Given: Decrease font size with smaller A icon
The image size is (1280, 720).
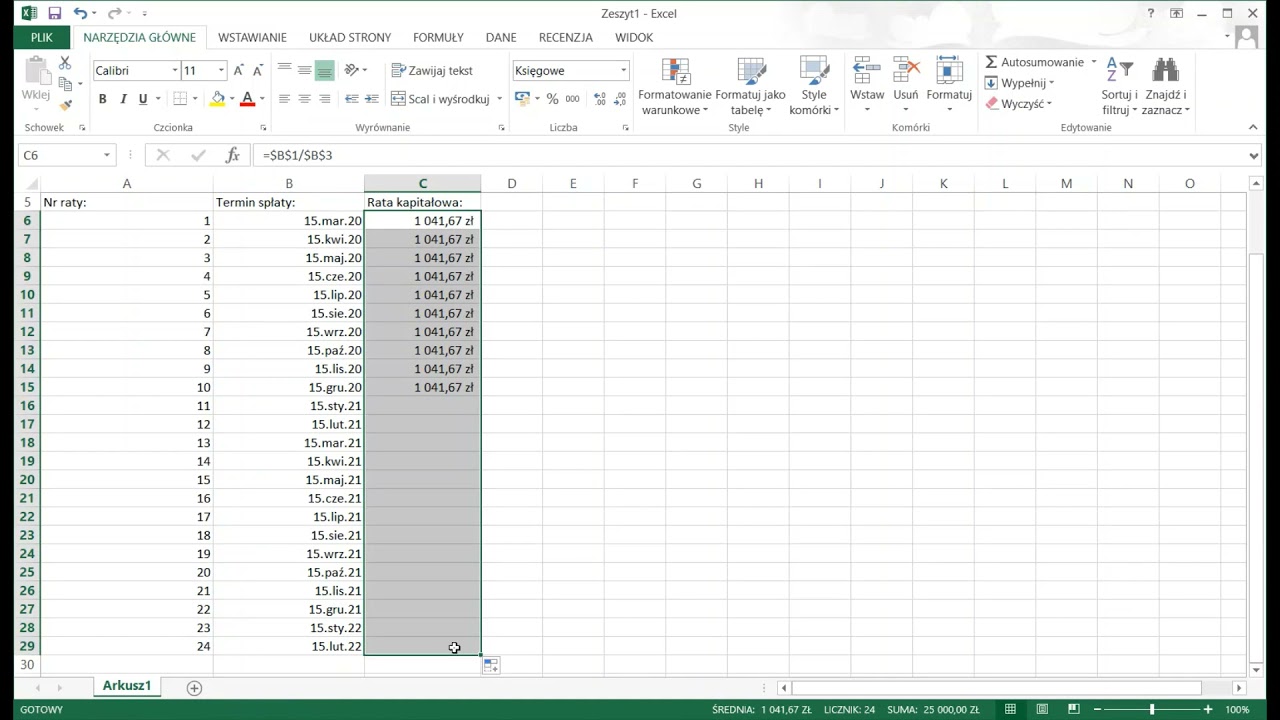Looking at the screenshot, I should click(258, 70).
